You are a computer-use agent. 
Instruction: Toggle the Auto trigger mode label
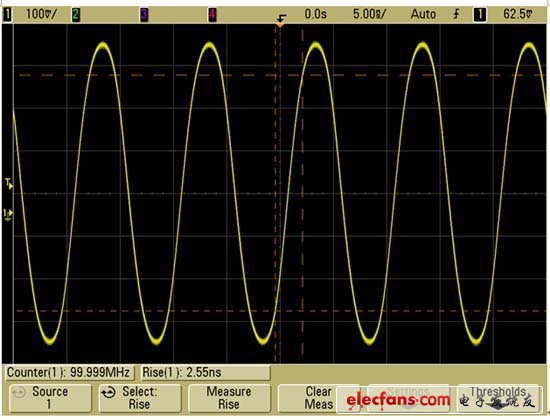click(x=423, y=14)
